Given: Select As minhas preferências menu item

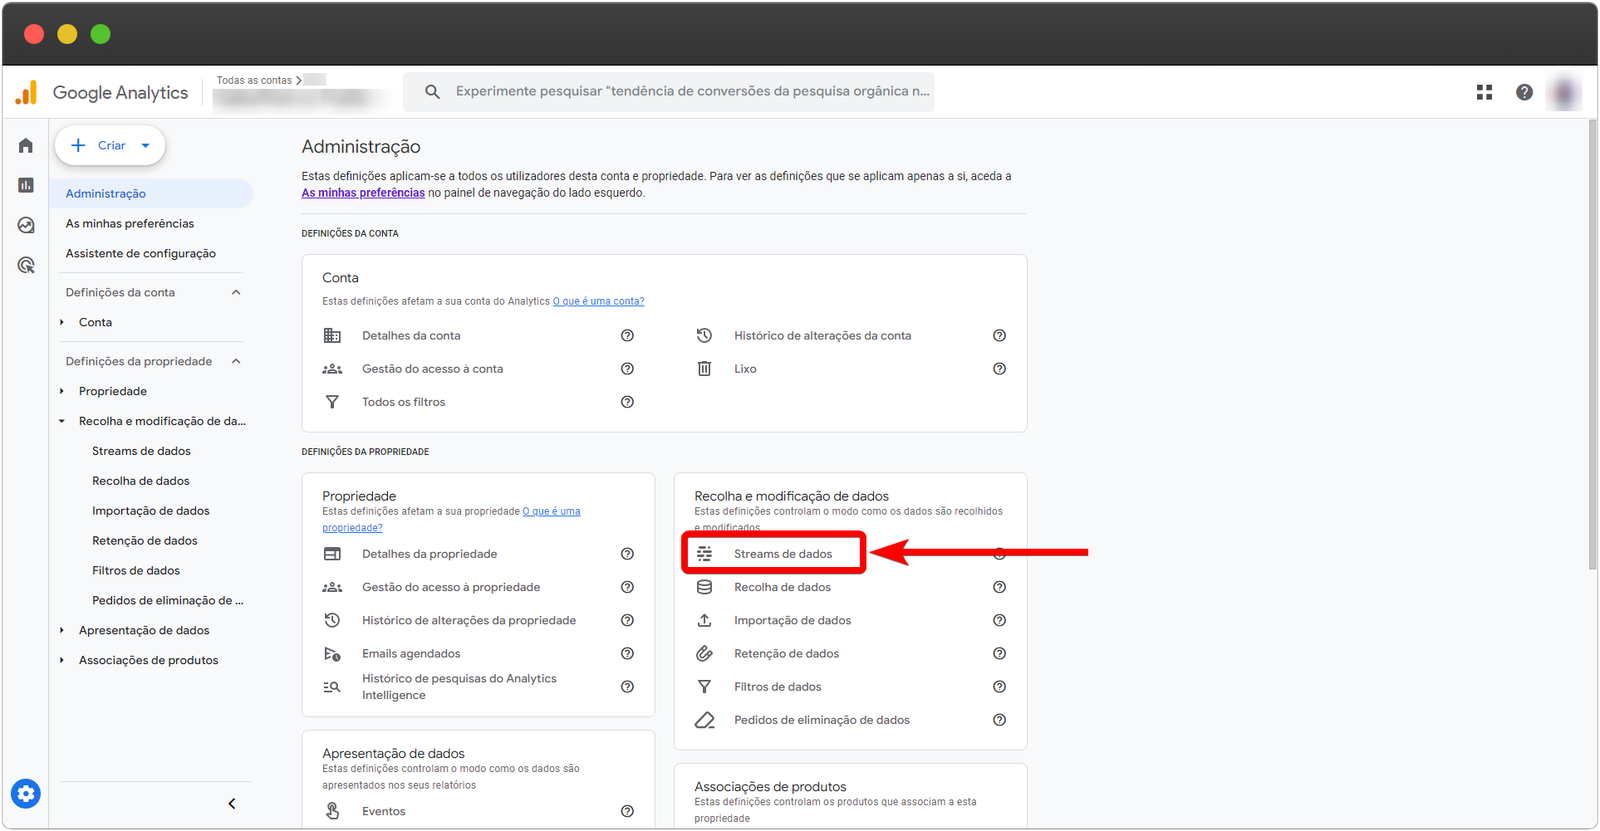Looking at the screenshot, I should [x=130, y=224].
